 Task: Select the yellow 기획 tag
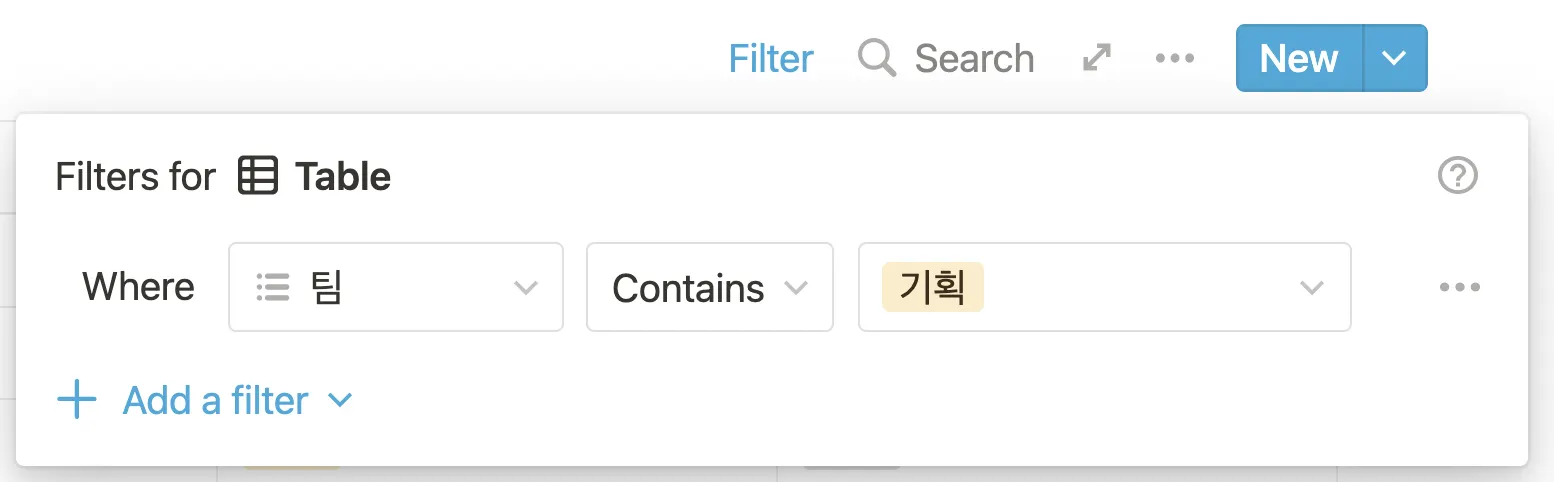point(932,288)
